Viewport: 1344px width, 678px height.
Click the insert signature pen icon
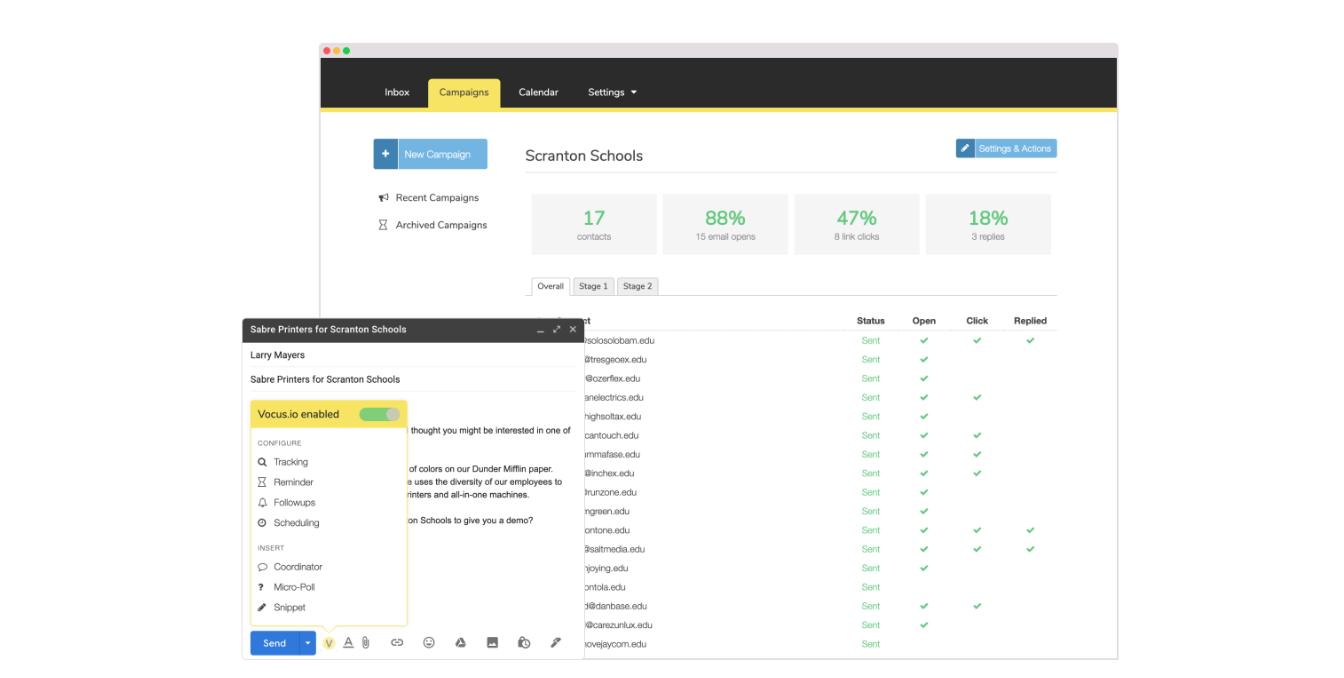tap(556, 643)
